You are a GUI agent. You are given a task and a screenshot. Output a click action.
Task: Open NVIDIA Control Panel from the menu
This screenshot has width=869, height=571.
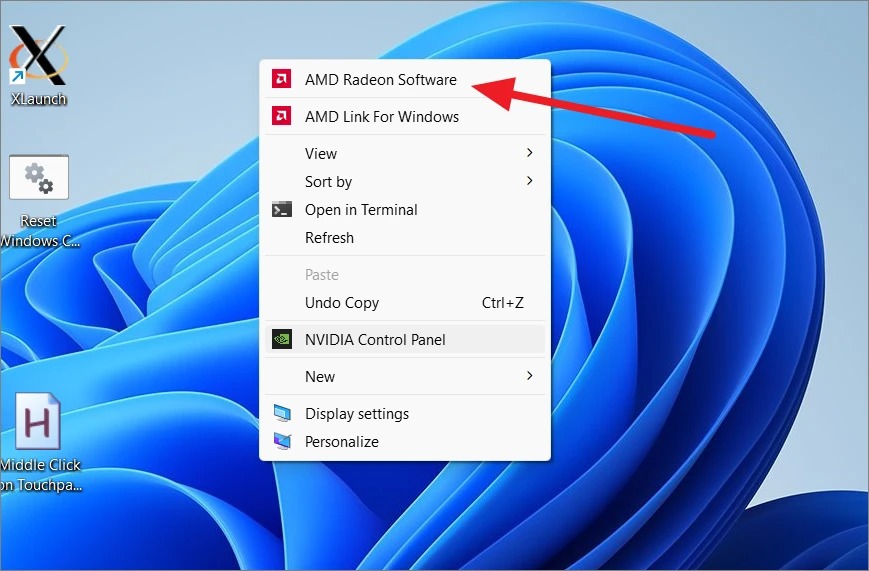point(405,339)
